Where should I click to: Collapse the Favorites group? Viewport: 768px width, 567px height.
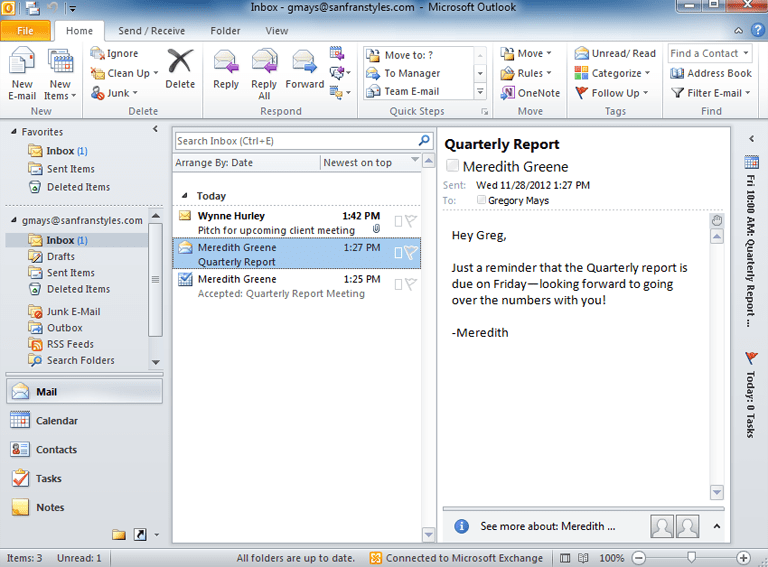click(x=14, y=132)
